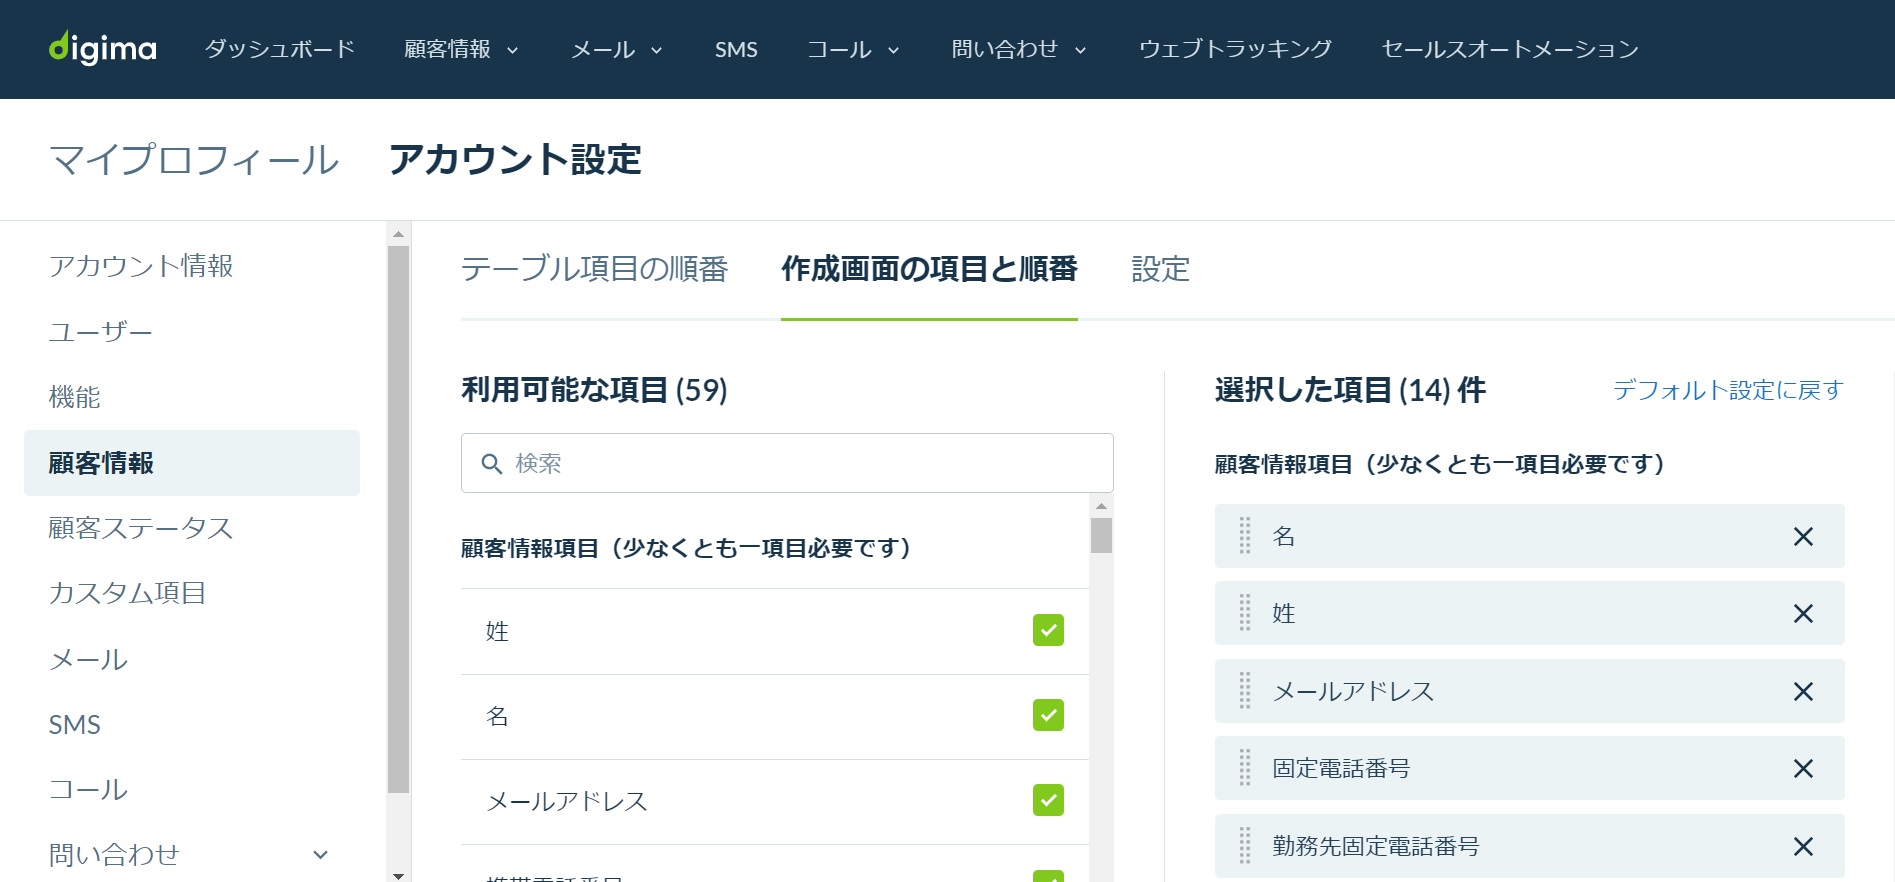The height and width of the screenshot is (882, 1895).
Task: Select the アカウント設定 tab
Action: point(515,160)
